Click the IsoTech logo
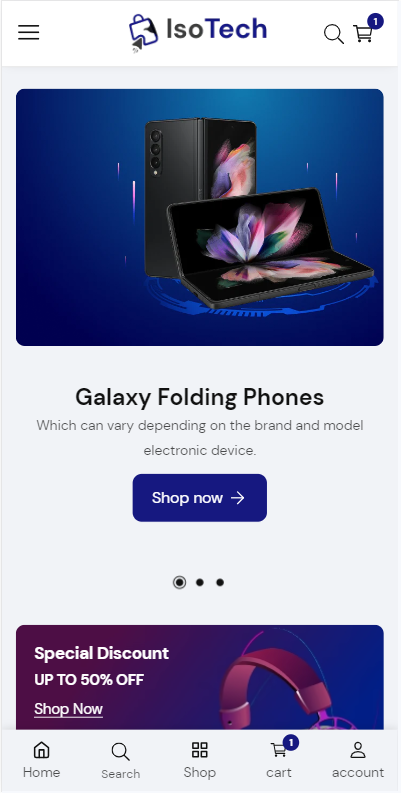Image resolution: width=401 pixels, height=793 pixels. tap(198, 32)
